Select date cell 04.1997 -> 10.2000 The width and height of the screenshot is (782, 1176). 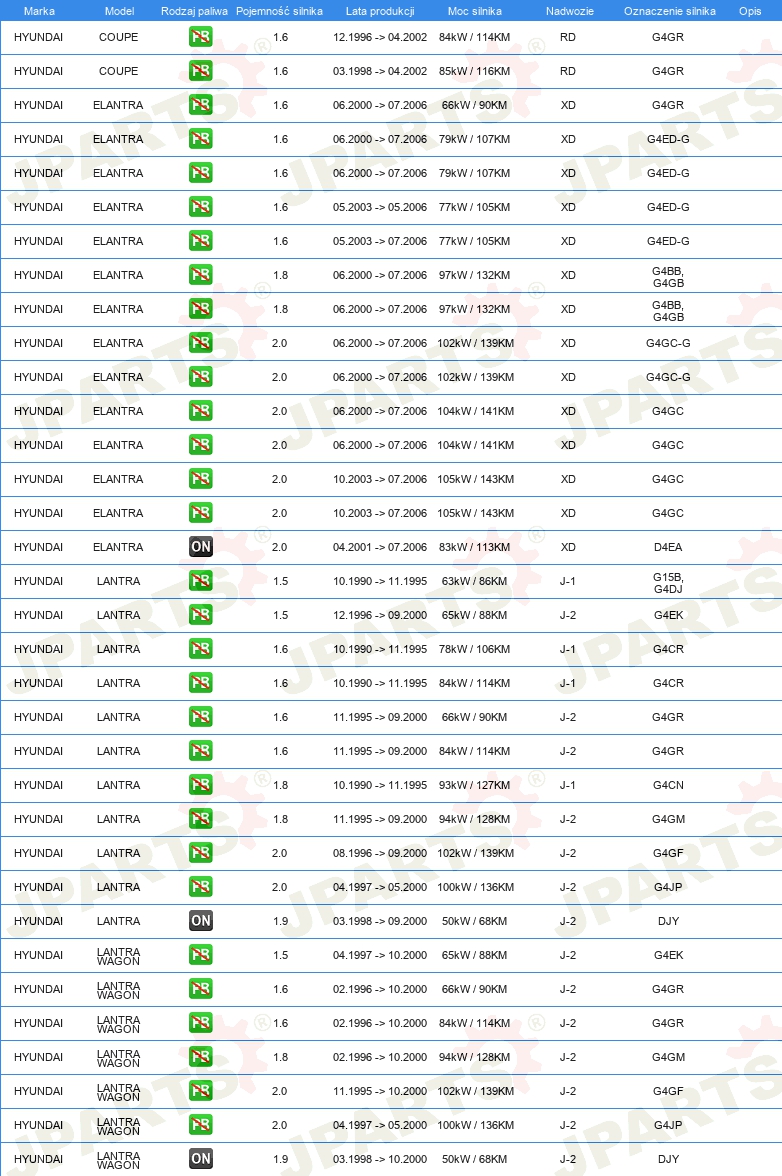(x=380, y=956)
